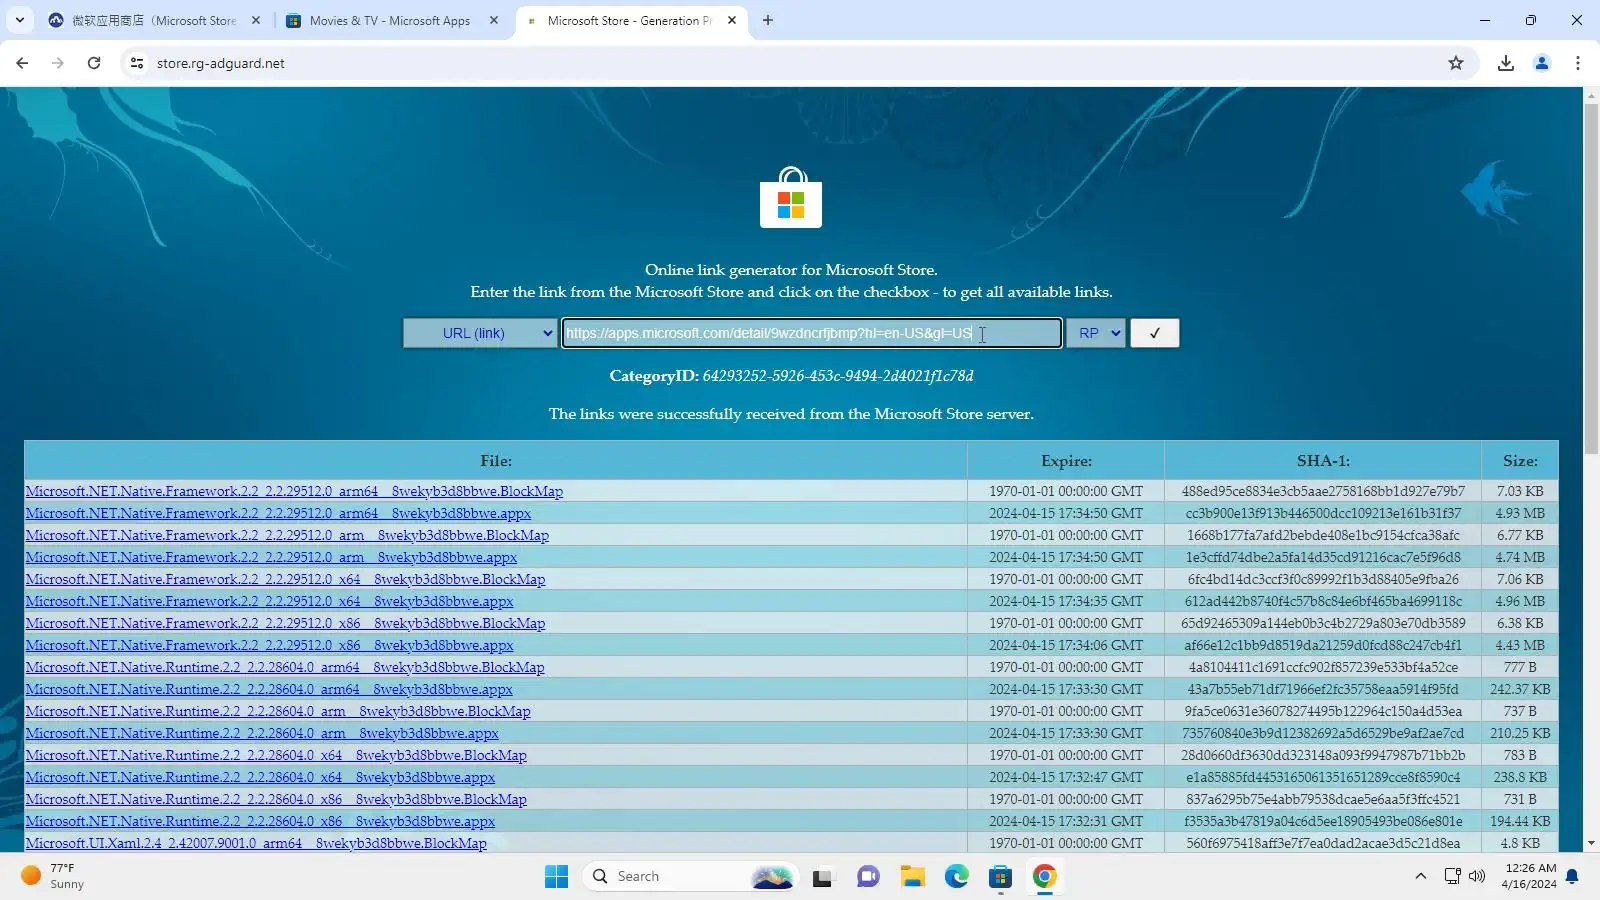This screenshot has height=900, width=1600.
Task: Click the SHA-1 hash starting with cc3b900e
Action: point(1323,513)
